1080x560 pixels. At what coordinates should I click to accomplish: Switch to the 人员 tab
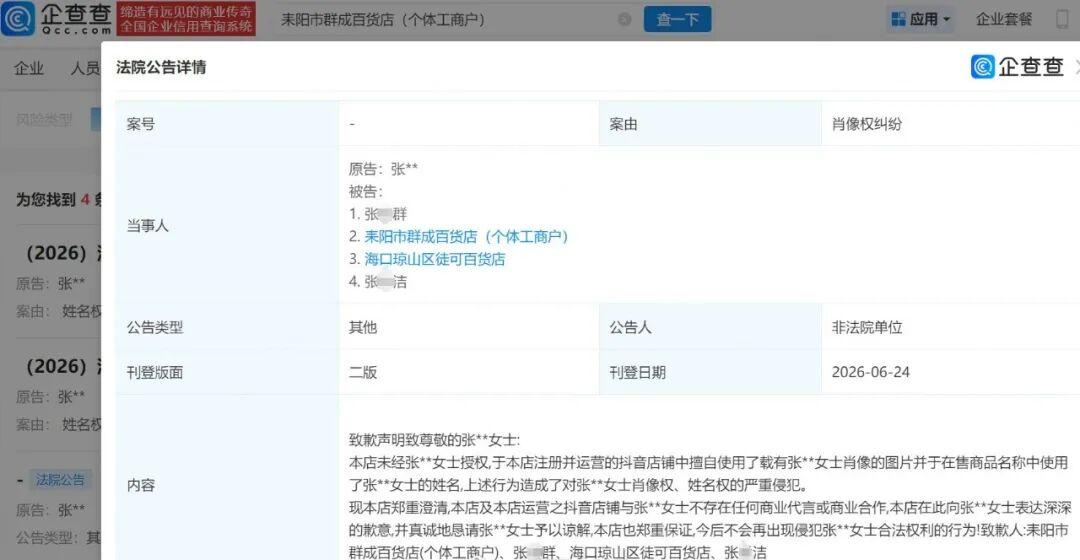click(85, 68)
